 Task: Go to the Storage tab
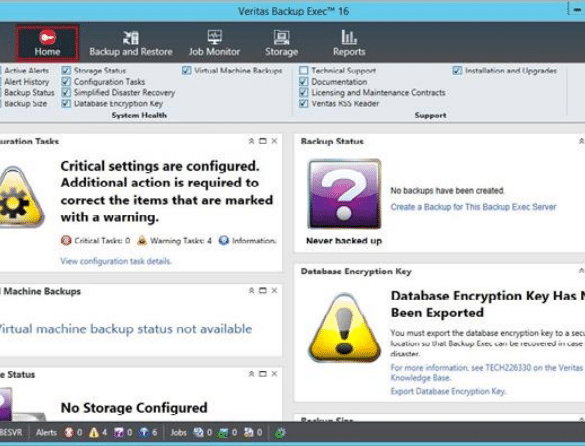pyautogui.click(x=281, y=43)
